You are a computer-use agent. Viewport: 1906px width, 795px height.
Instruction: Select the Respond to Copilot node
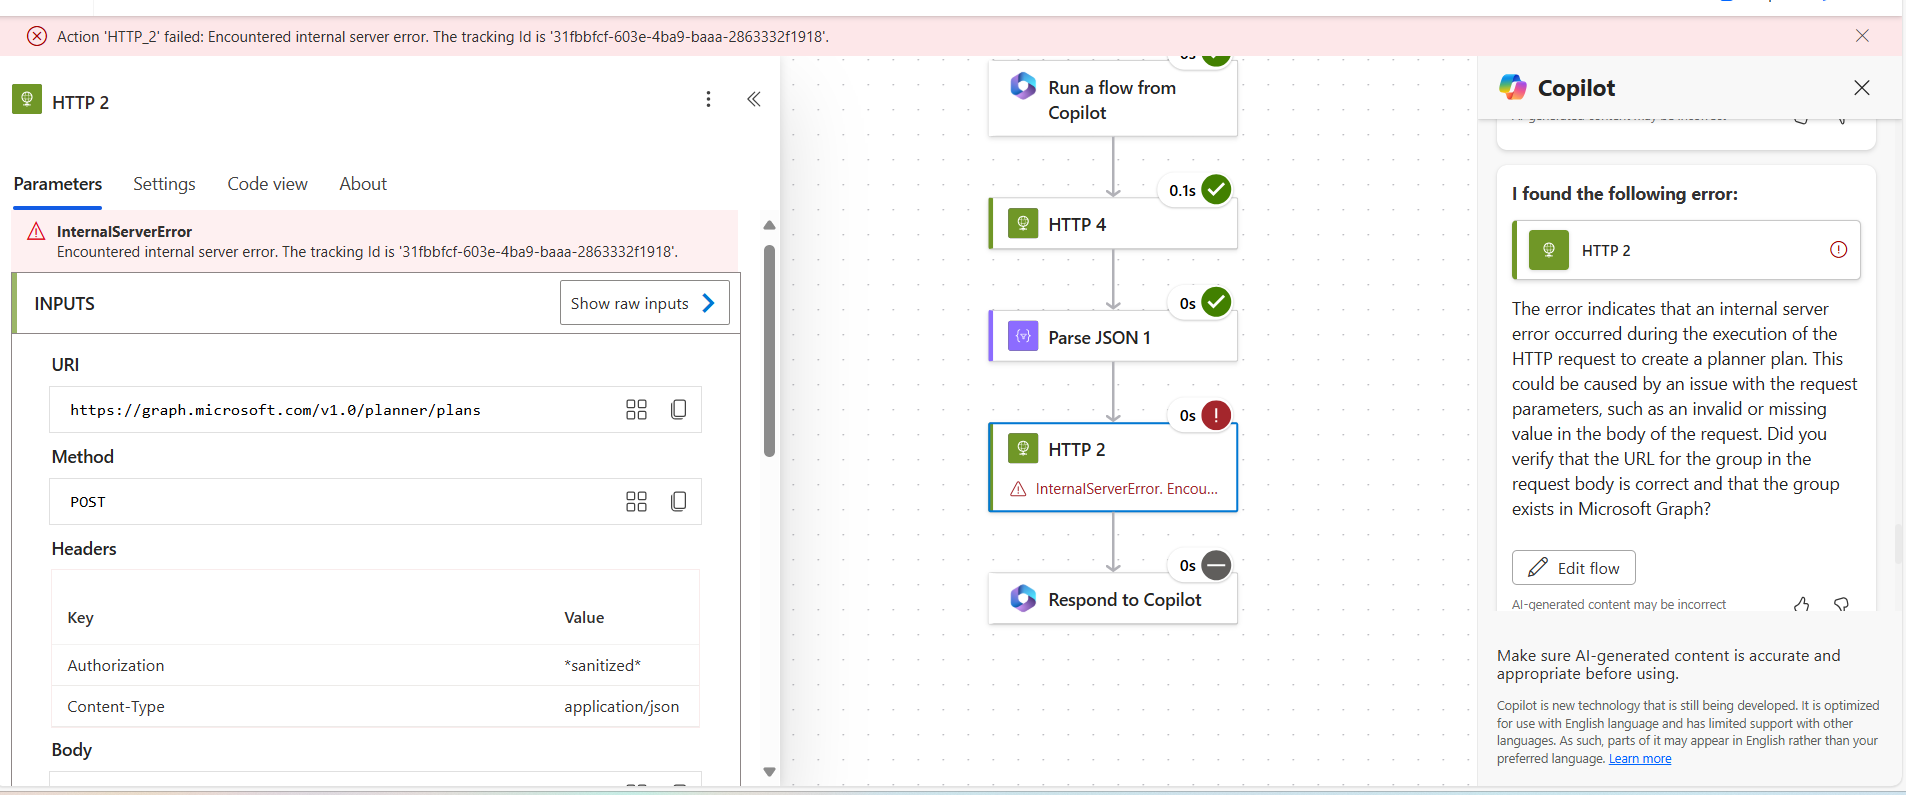click(1112, 599)
